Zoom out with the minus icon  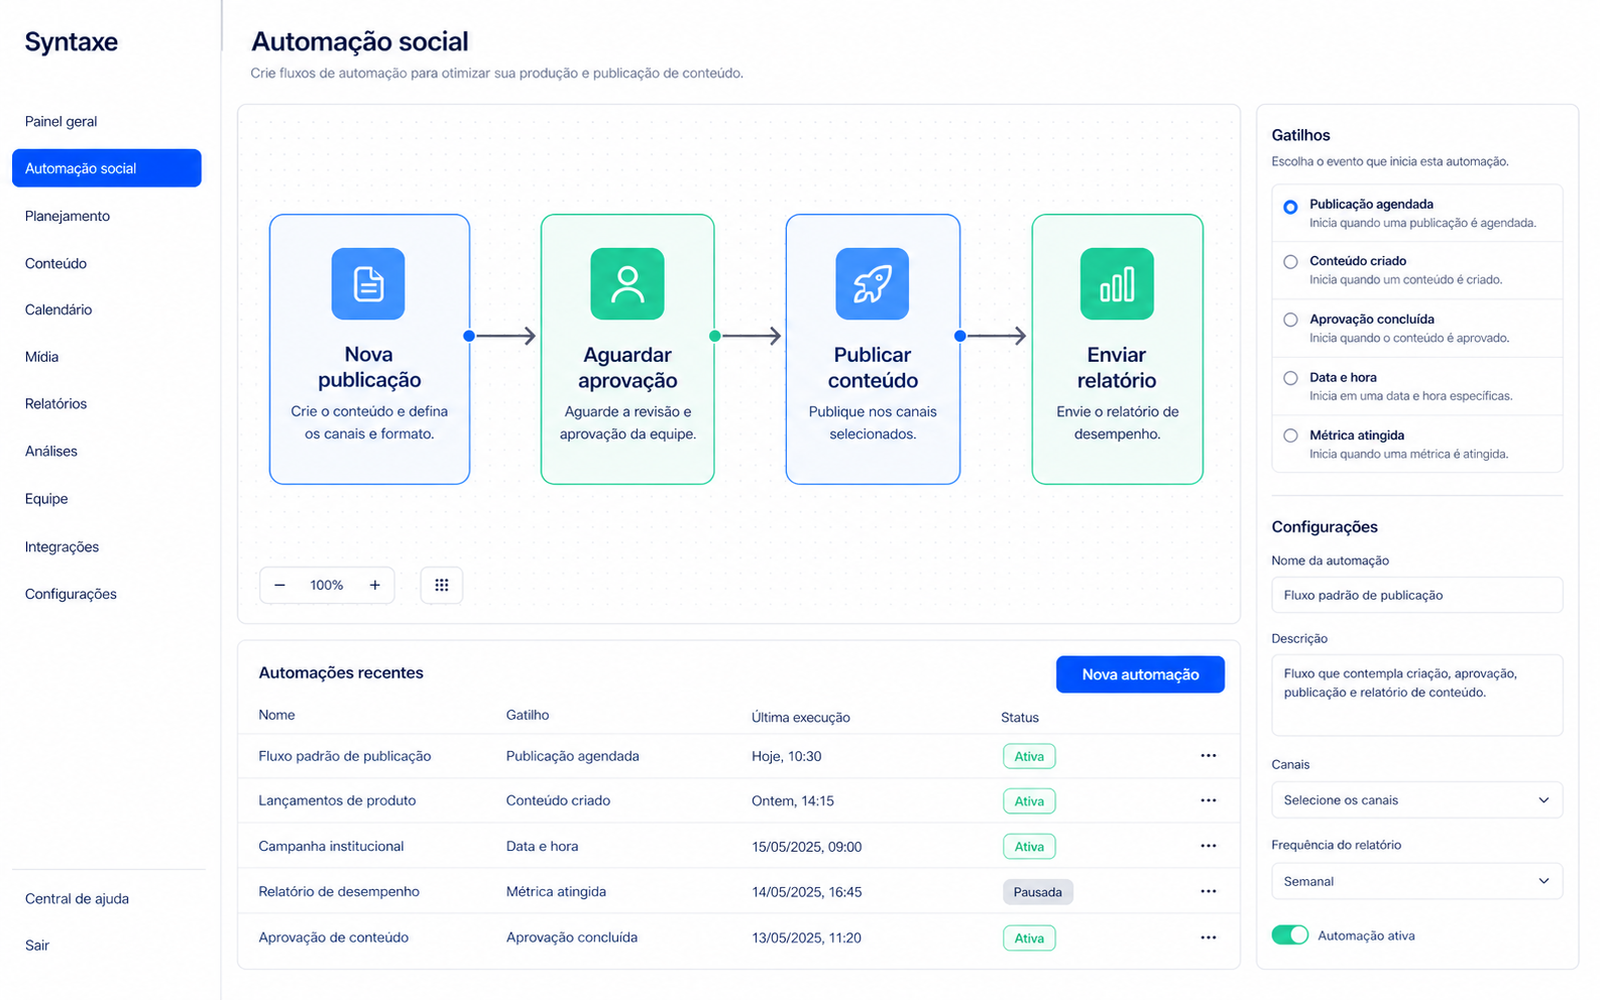(280, 585)
